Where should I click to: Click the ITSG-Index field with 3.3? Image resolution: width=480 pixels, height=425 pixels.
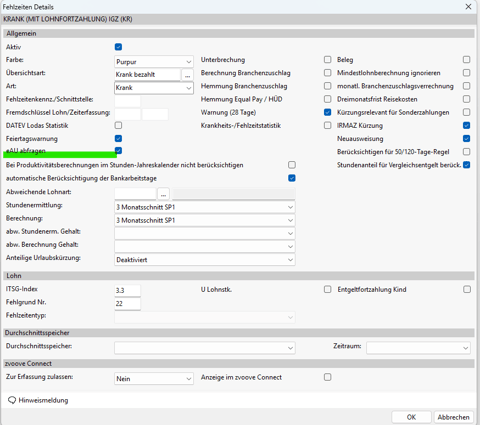coord(127,290)
